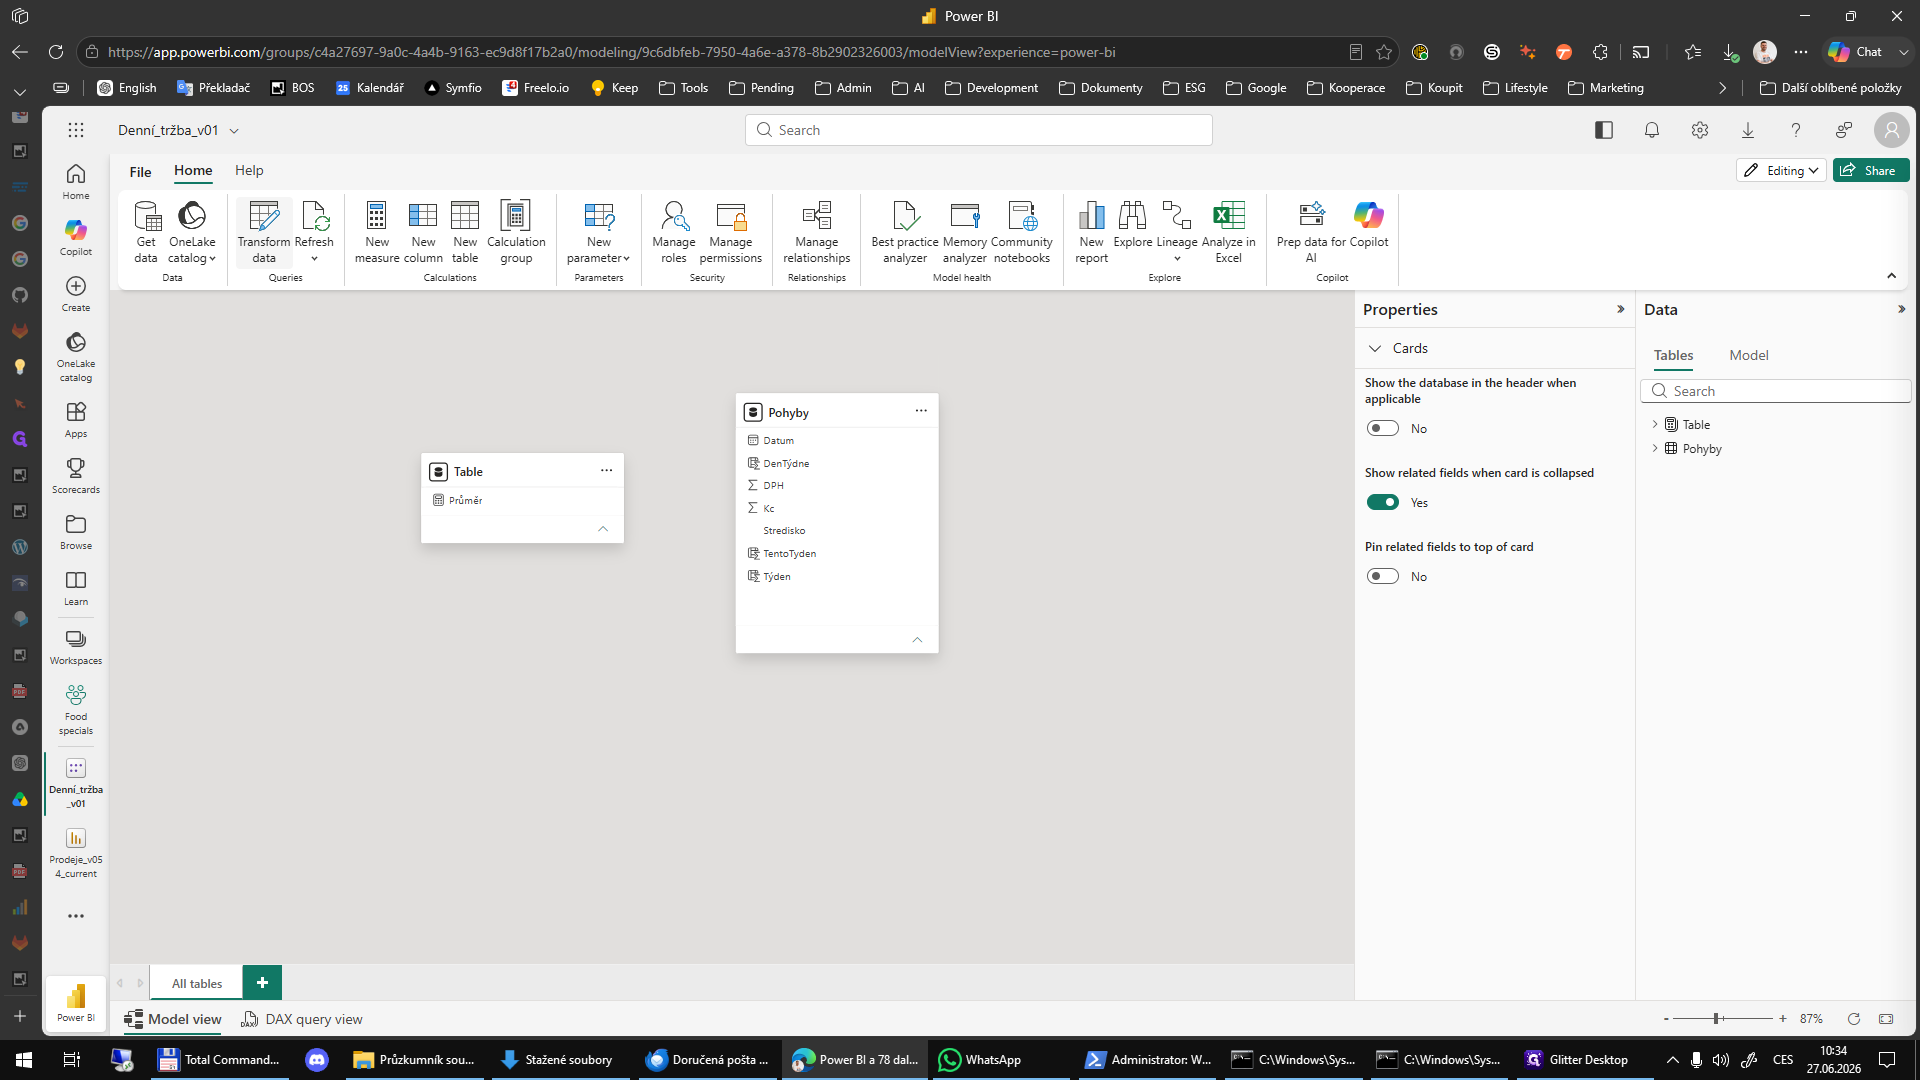
Task: Toggle Pin related fields to top
Action: pyautogui.click(x=1383, y=576)
